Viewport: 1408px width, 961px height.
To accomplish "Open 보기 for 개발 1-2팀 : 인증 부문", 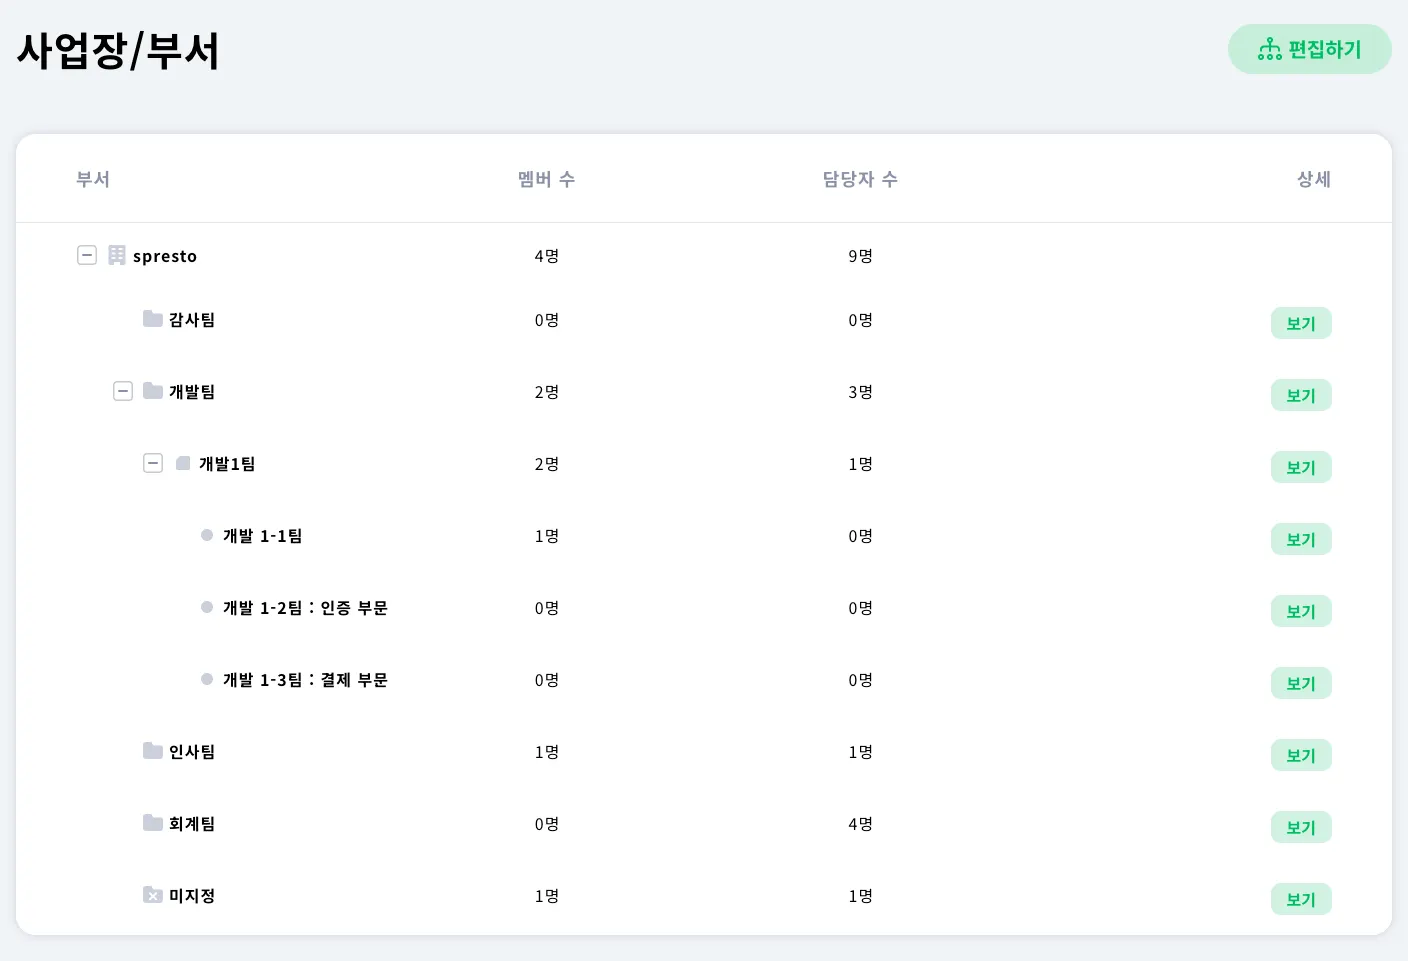I will 1301,611.
